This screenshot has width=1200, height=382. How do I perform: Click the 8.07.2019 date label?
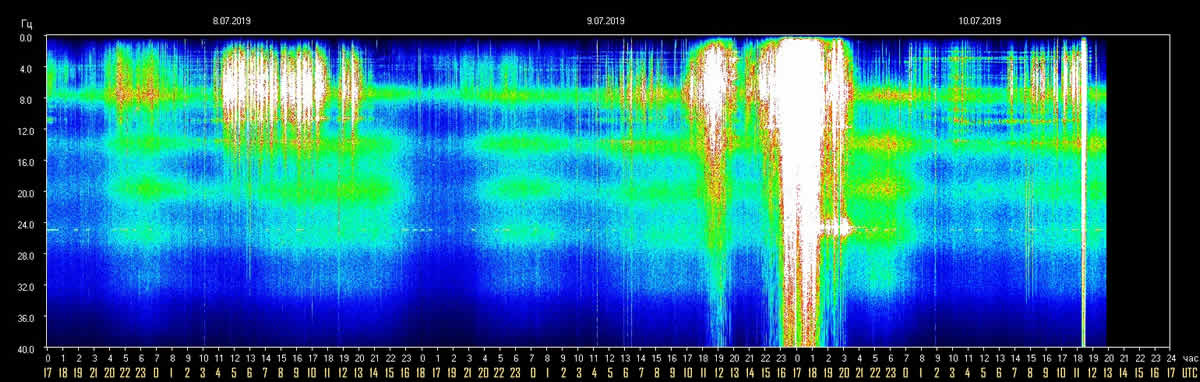pyautogui.click(x=231, y=20)
